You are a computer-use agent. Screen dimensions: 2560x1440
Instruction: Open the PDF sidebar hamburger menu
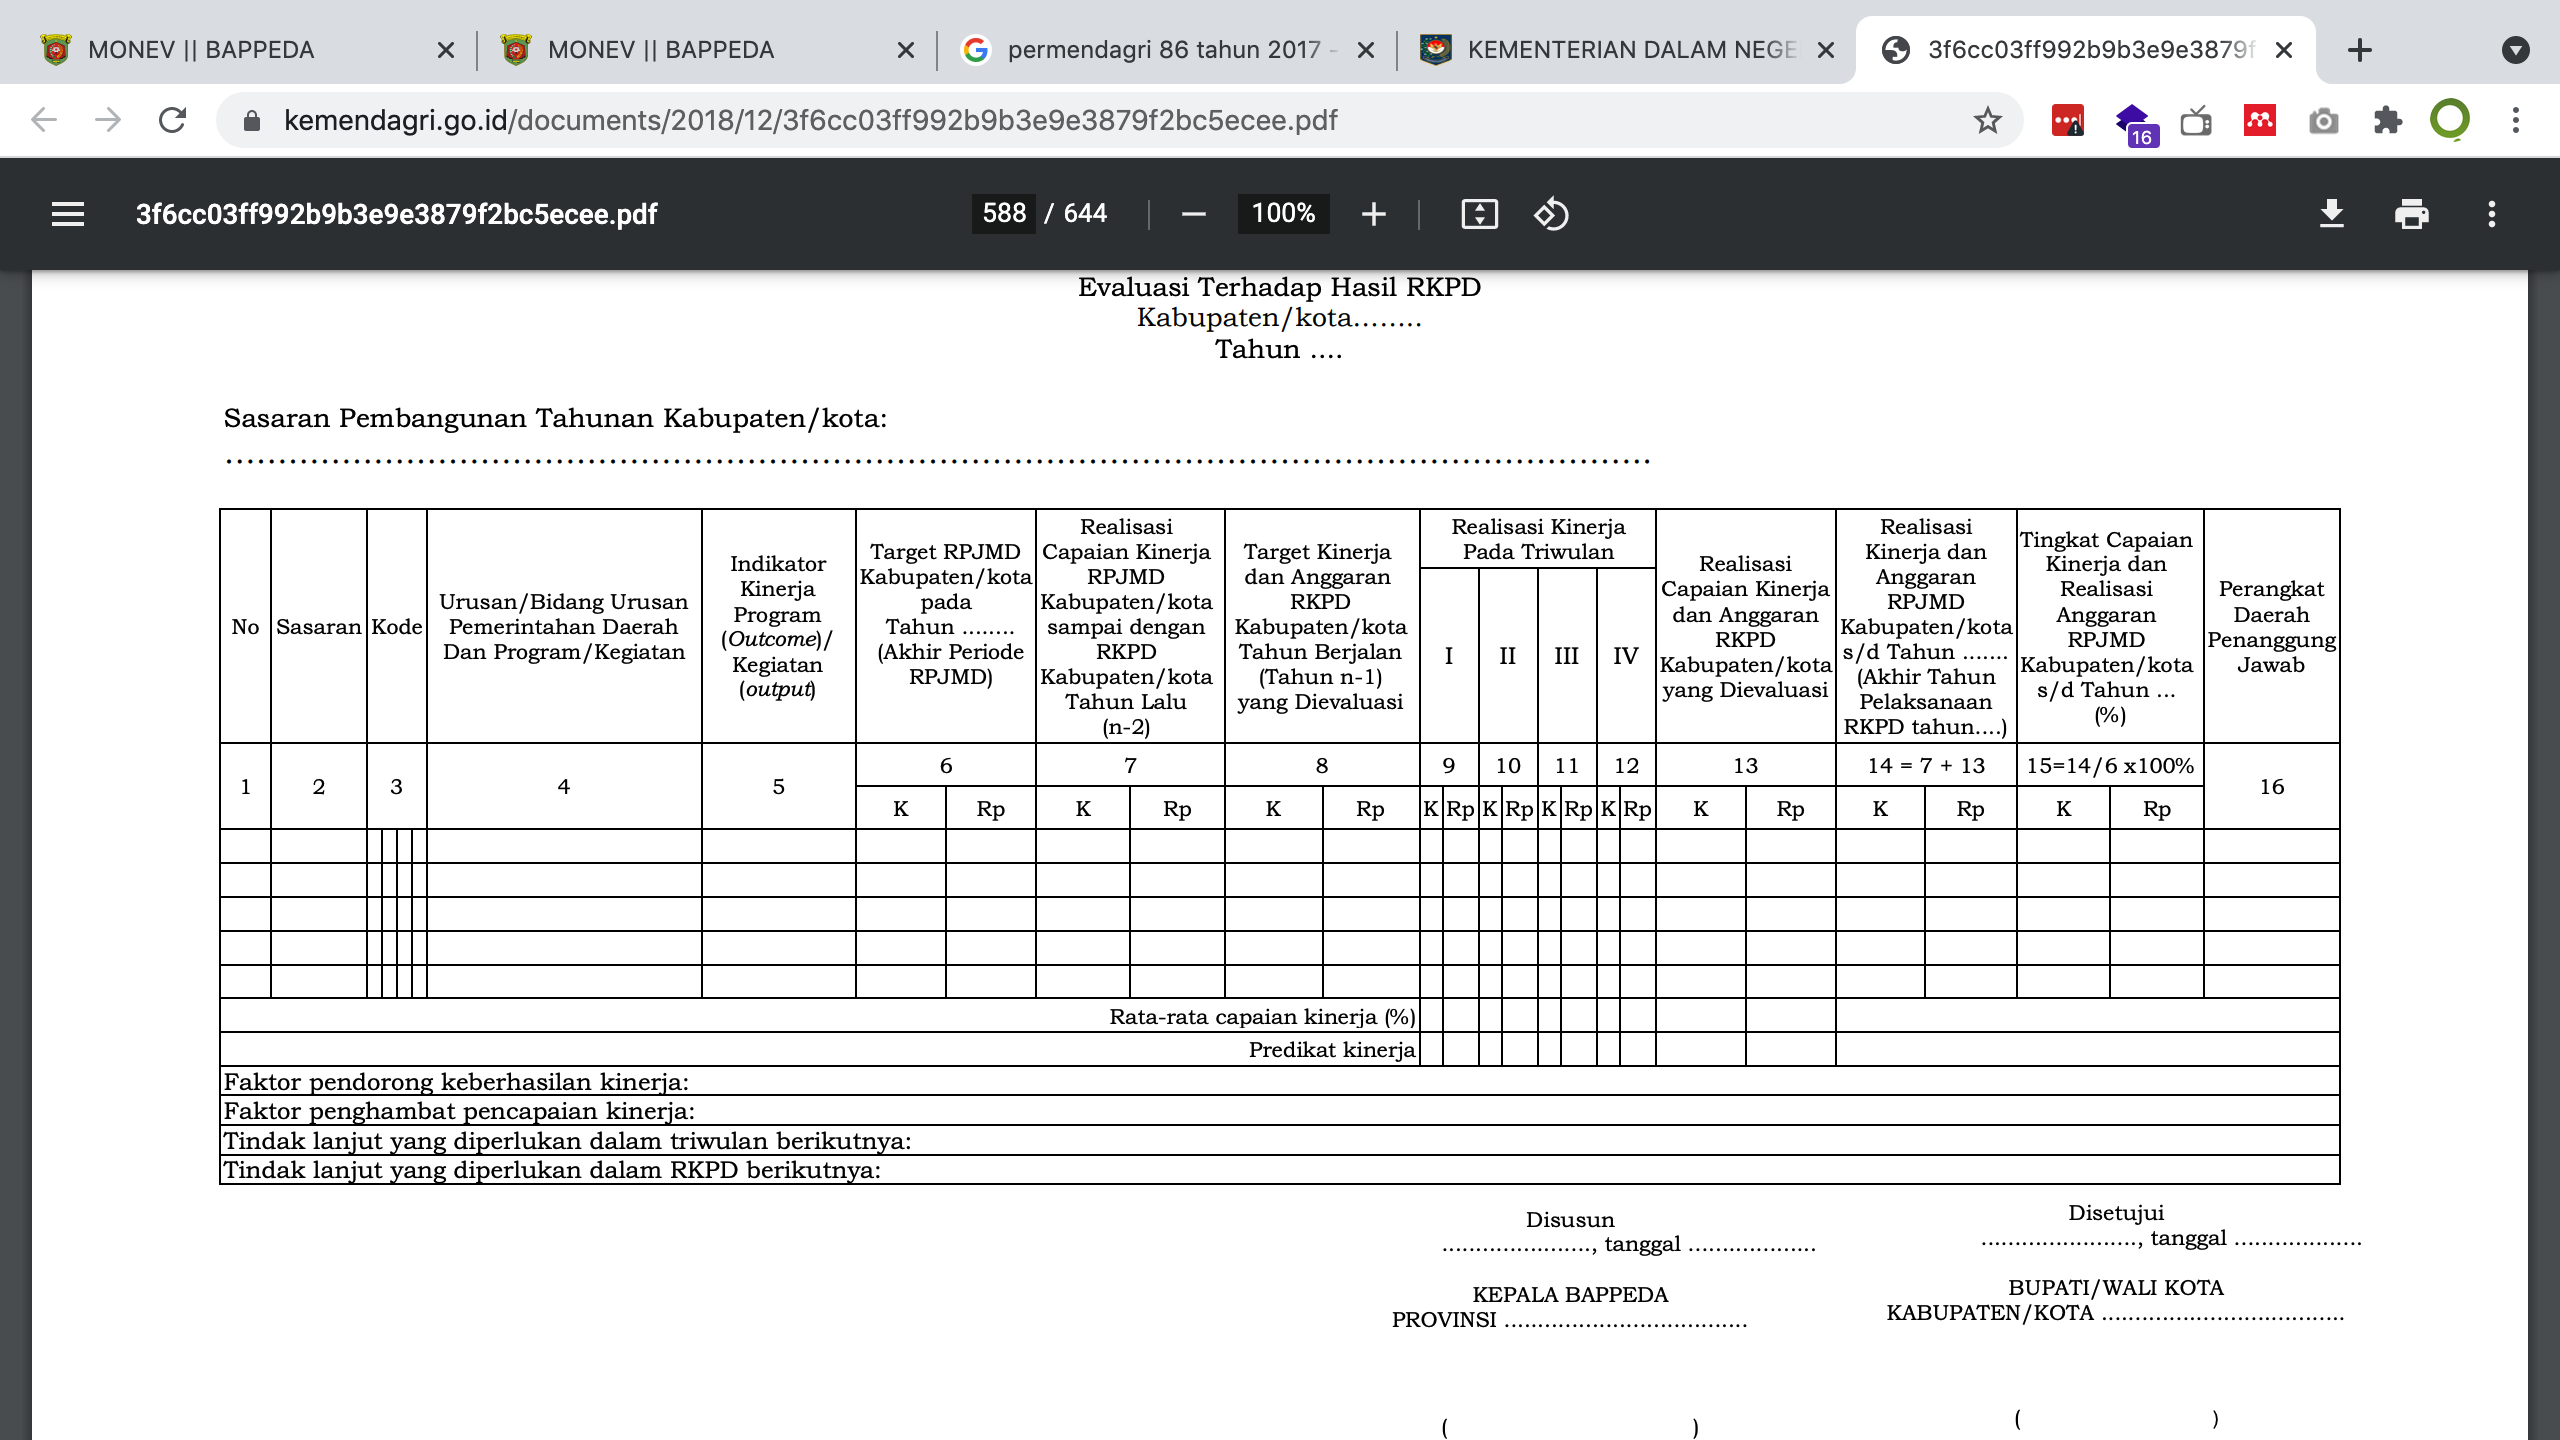(68, 214)
